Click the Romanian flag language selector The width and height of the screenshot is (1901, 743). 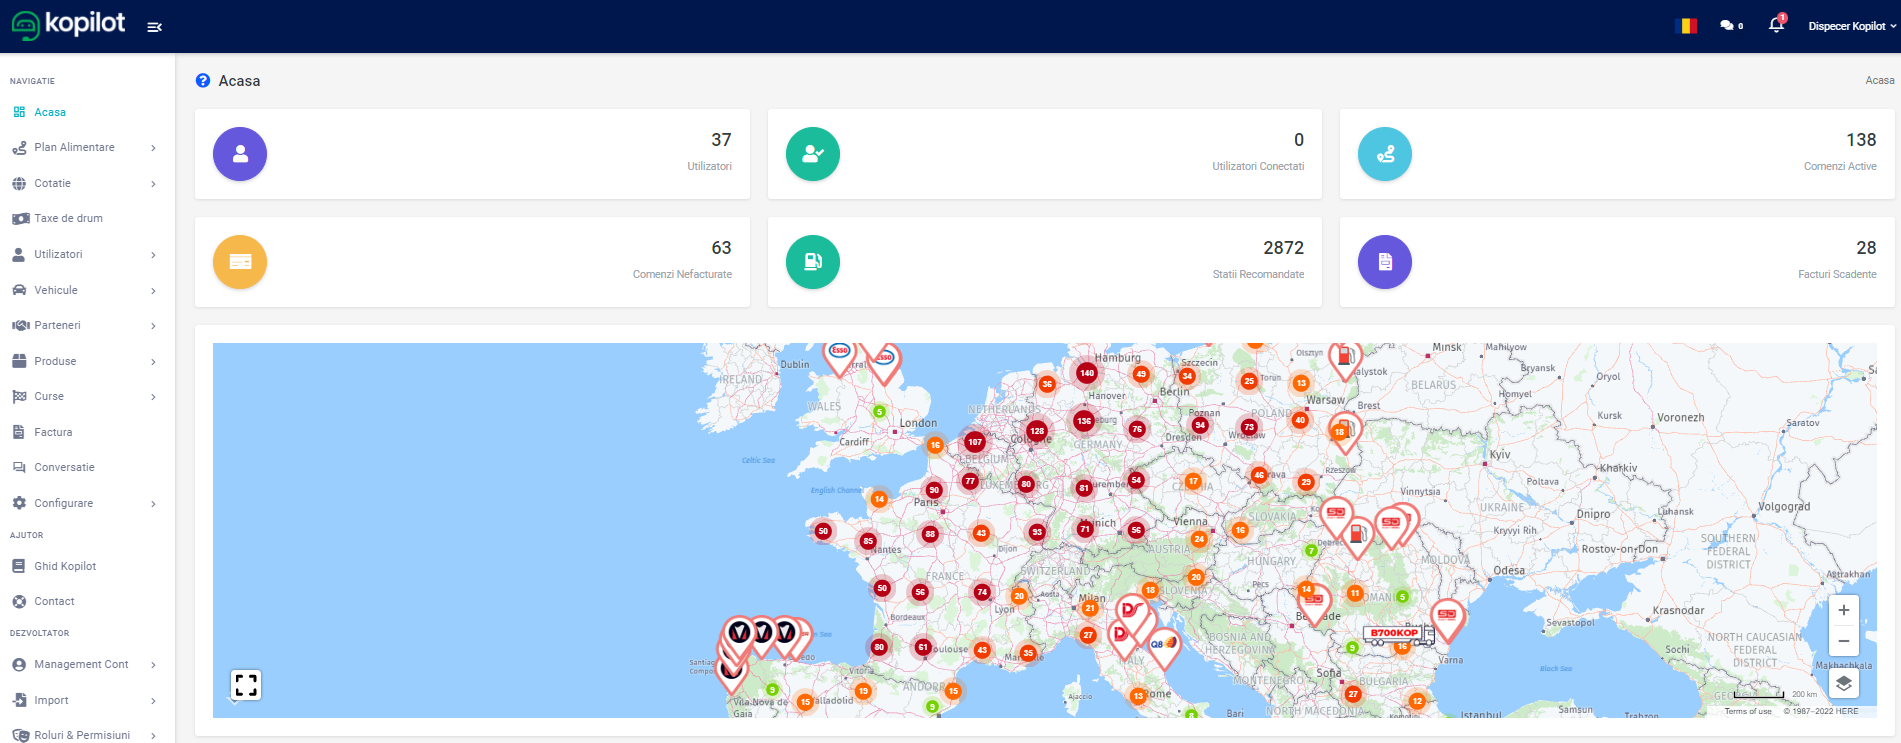pyautogui.click(x=1686, y=26)
